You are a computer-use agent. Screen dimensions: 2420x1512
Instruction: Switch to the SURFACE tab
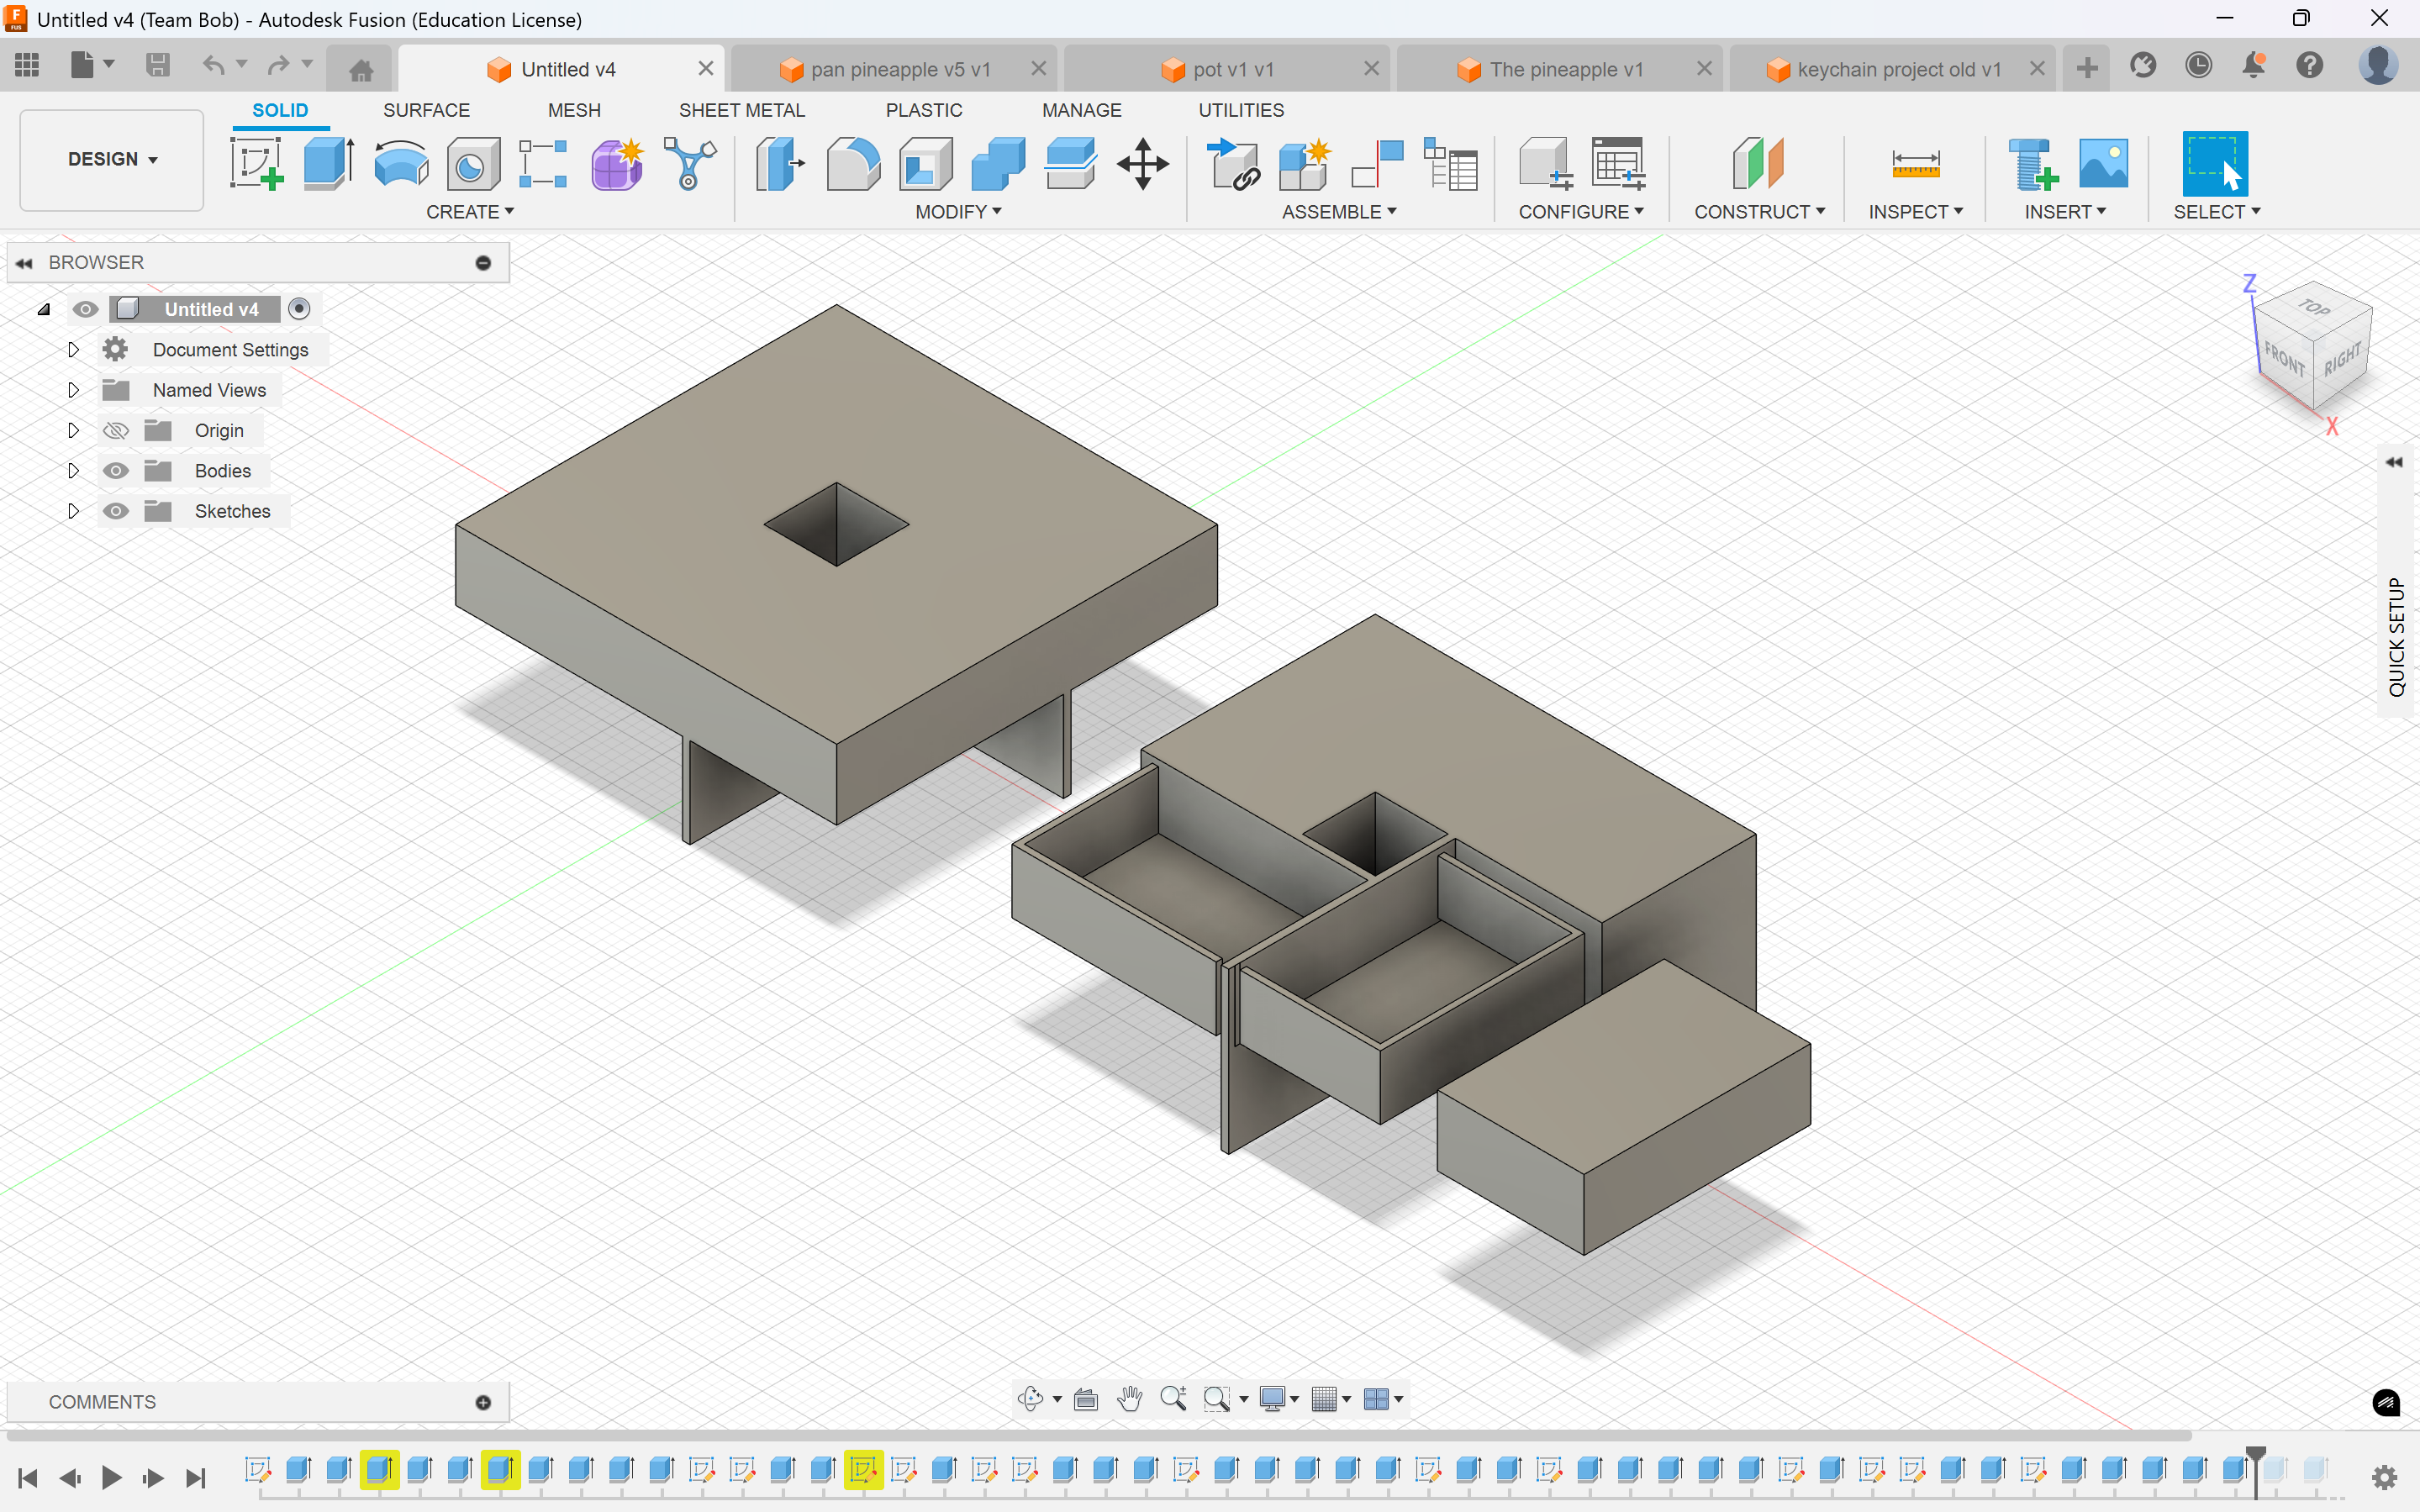(426, 110)
